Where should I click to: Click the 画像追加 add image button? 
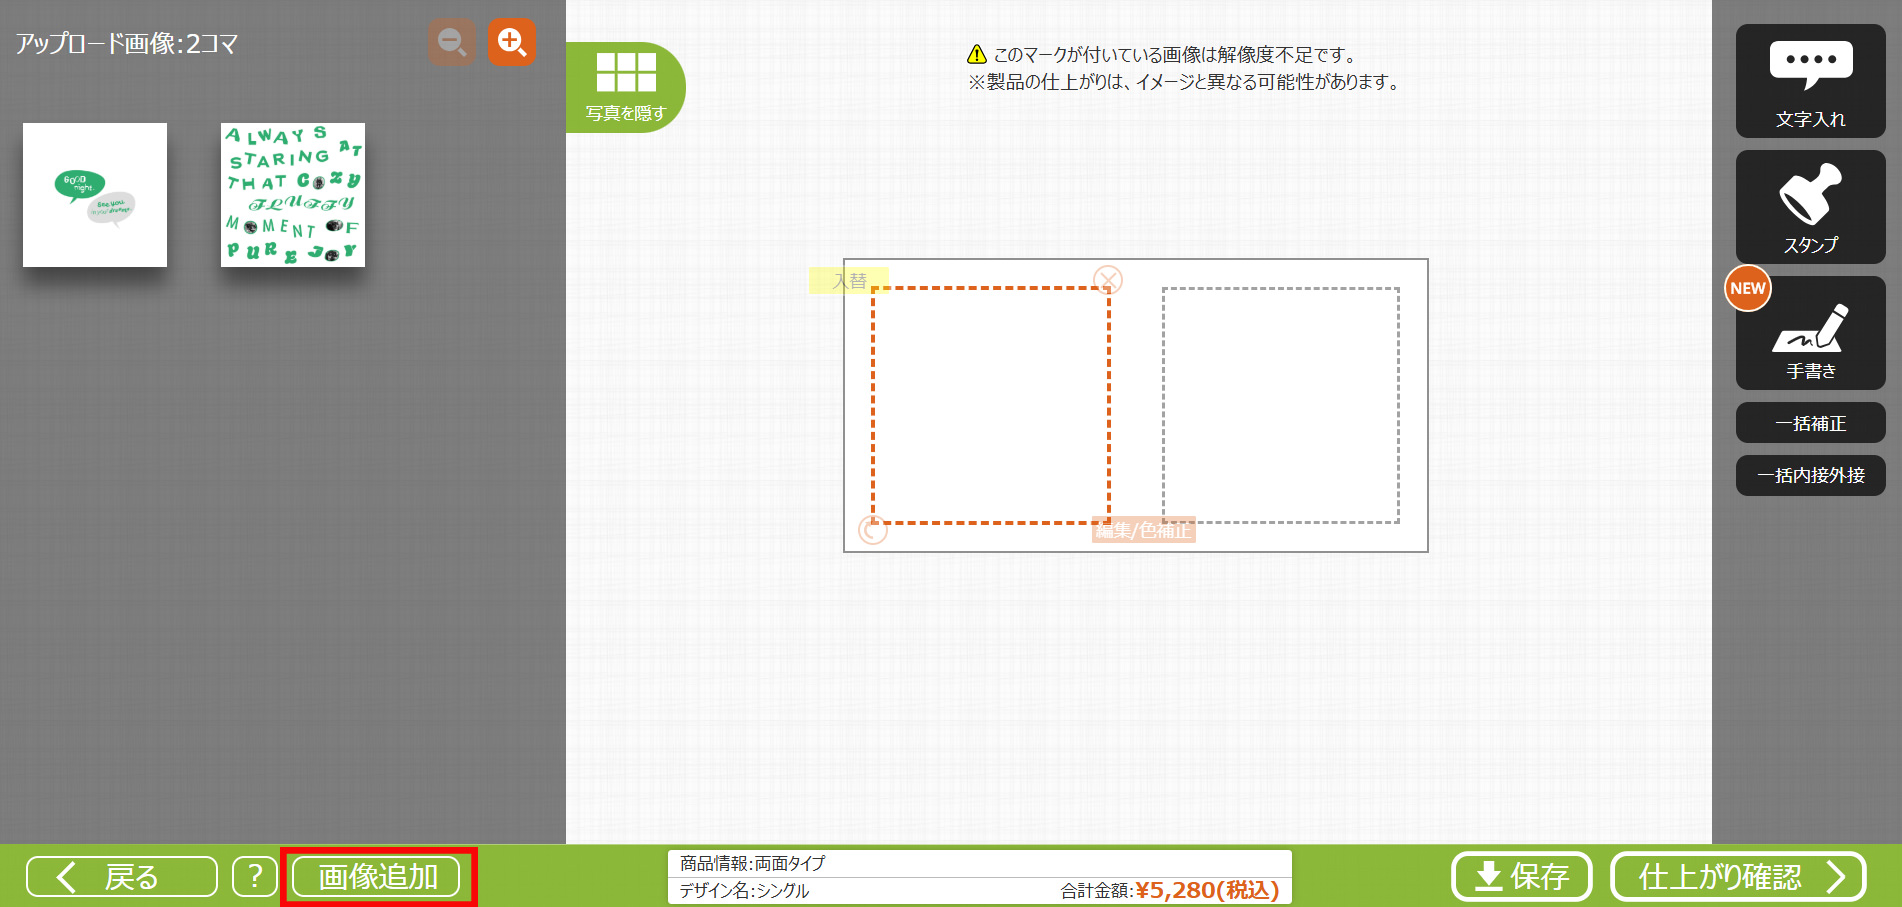[377, 877]
